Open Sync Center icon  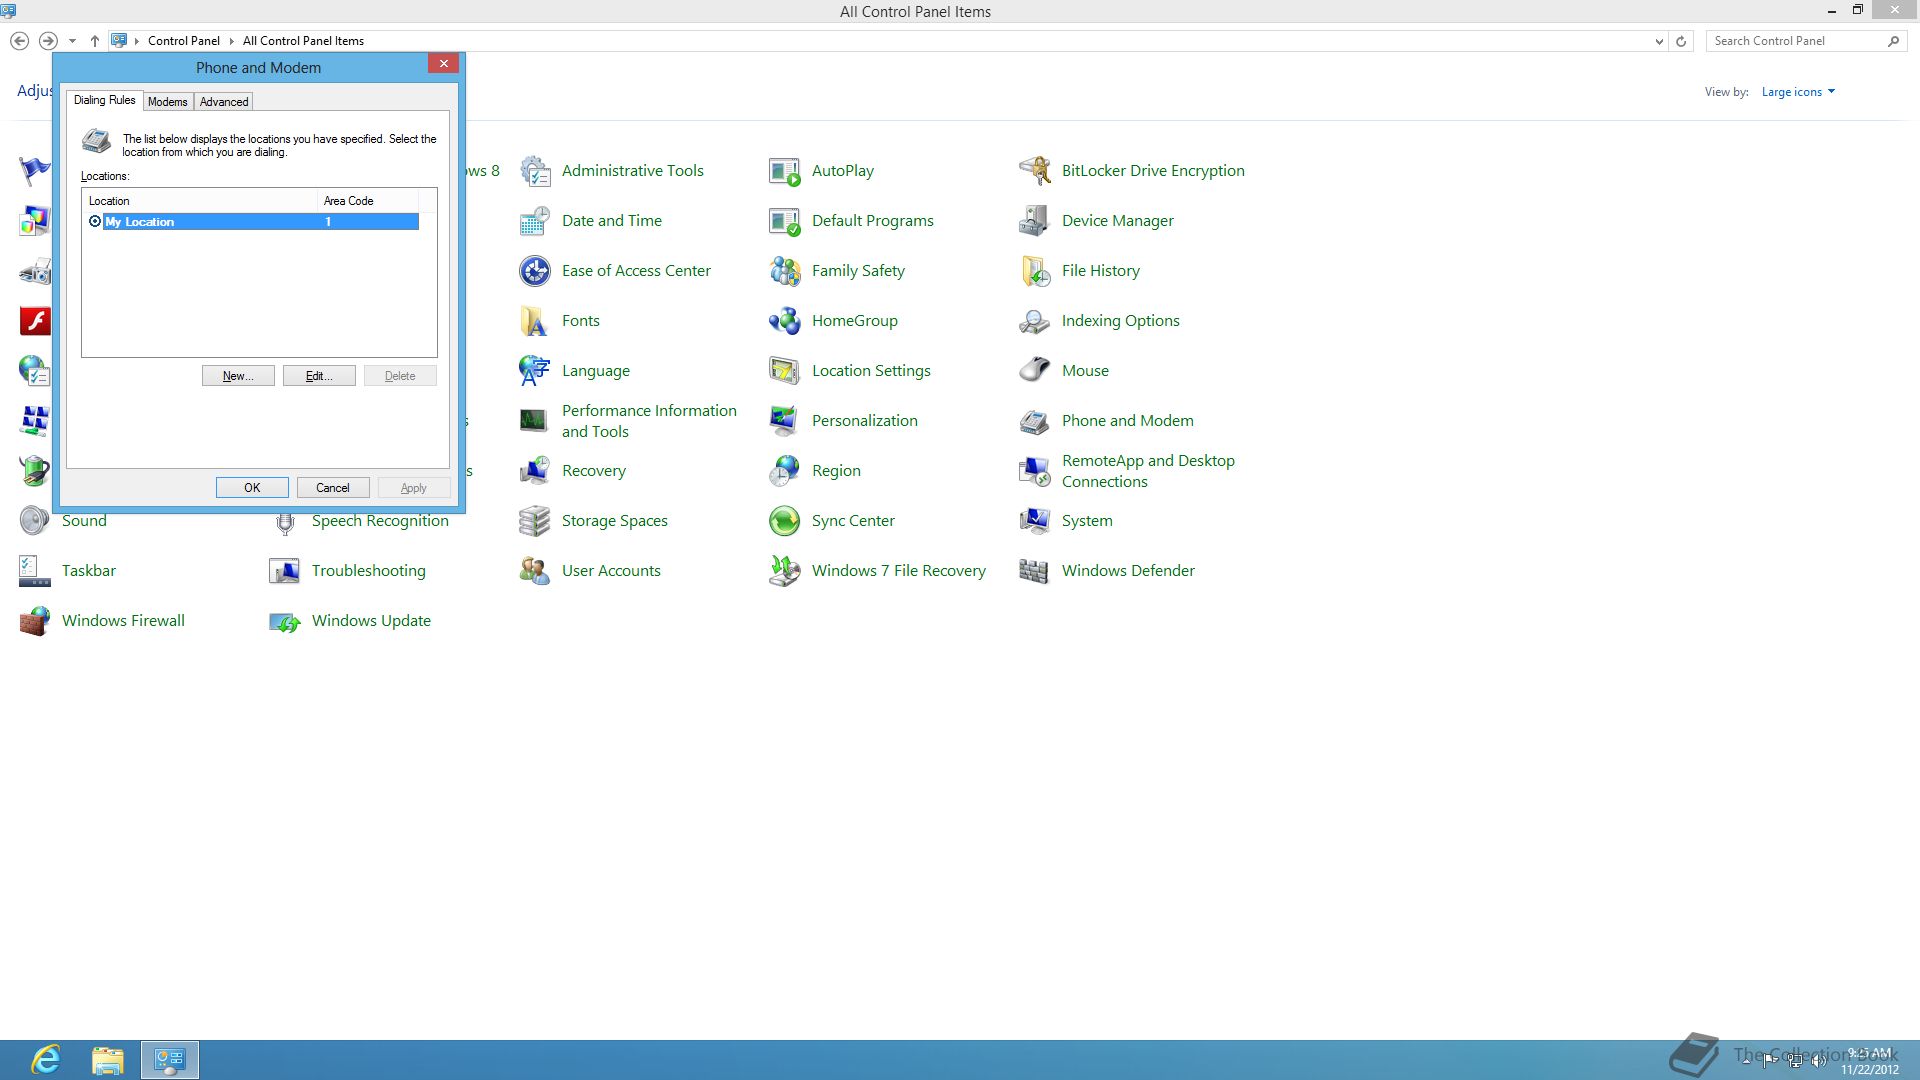[785, 521]
